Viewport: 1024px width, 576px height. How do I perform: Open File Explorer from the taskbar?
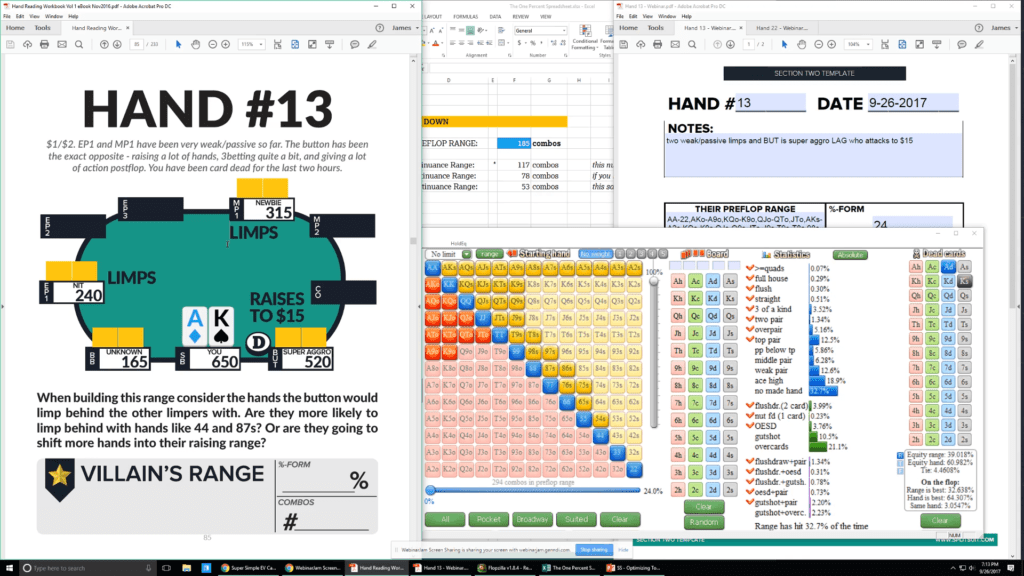tap(186, 568)
